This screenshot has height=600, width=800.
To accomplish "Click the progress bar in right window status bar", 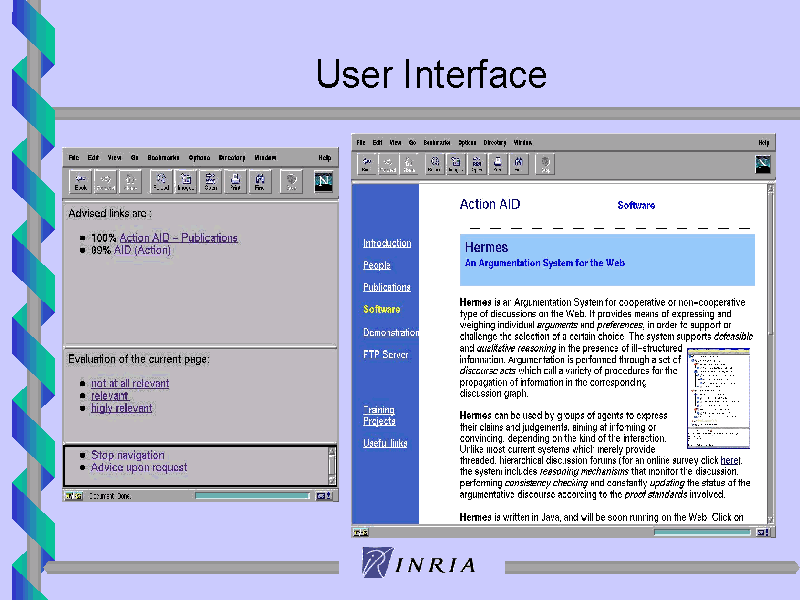I will pos(702,532).
